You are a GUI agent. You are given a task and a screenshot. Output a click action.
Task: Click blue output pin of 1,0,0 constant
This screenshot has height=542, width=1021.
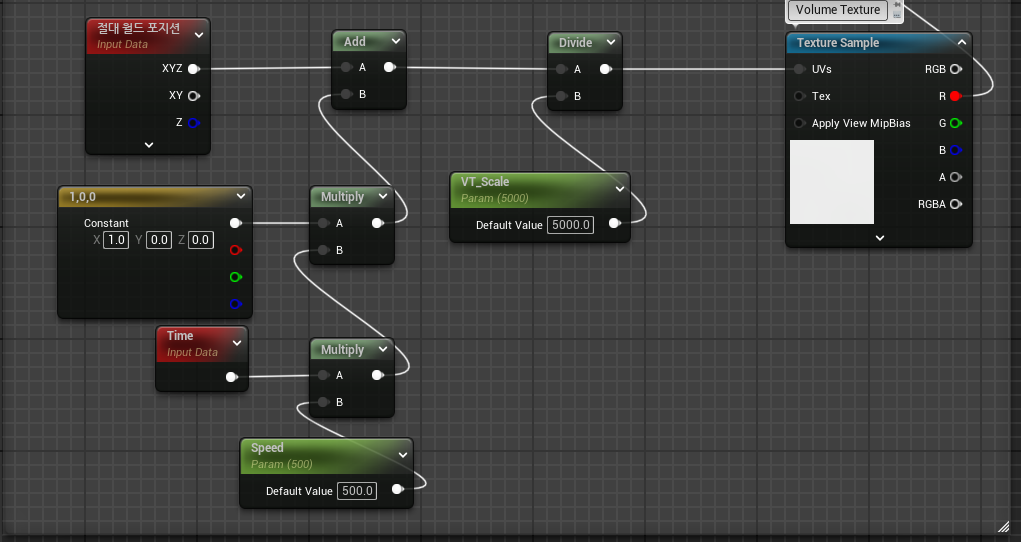(x=236, y=304)
